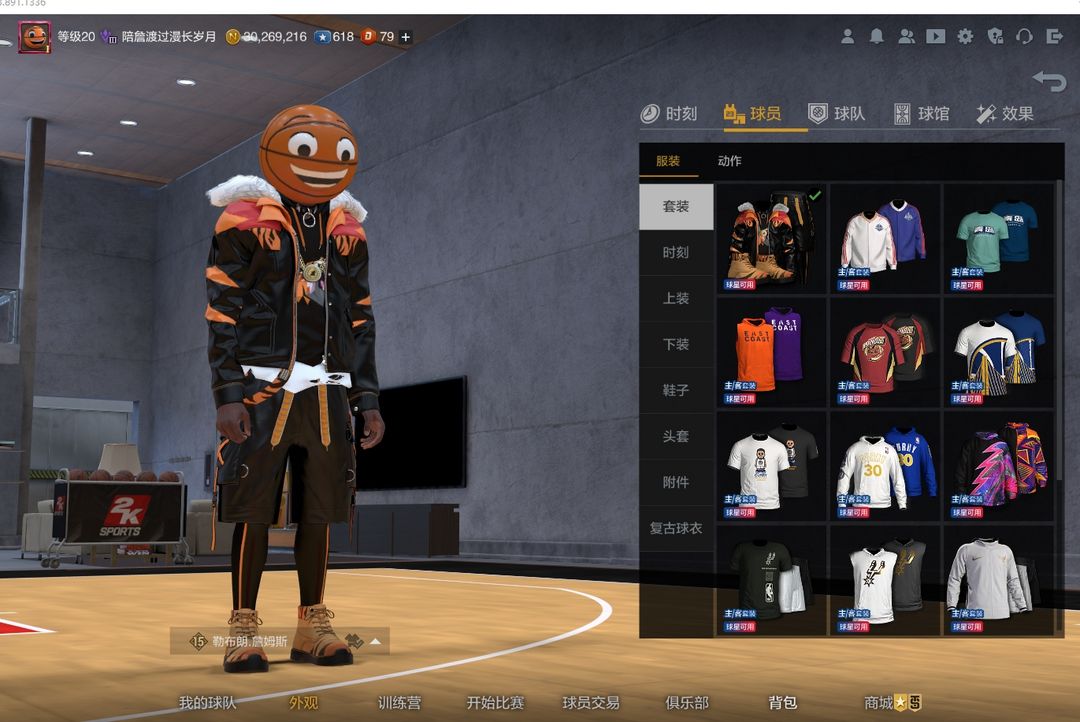The width and height of the screenshot is (1080, 722).
Task: Open notifications bell icon
Action: click(x=877, y=37)
